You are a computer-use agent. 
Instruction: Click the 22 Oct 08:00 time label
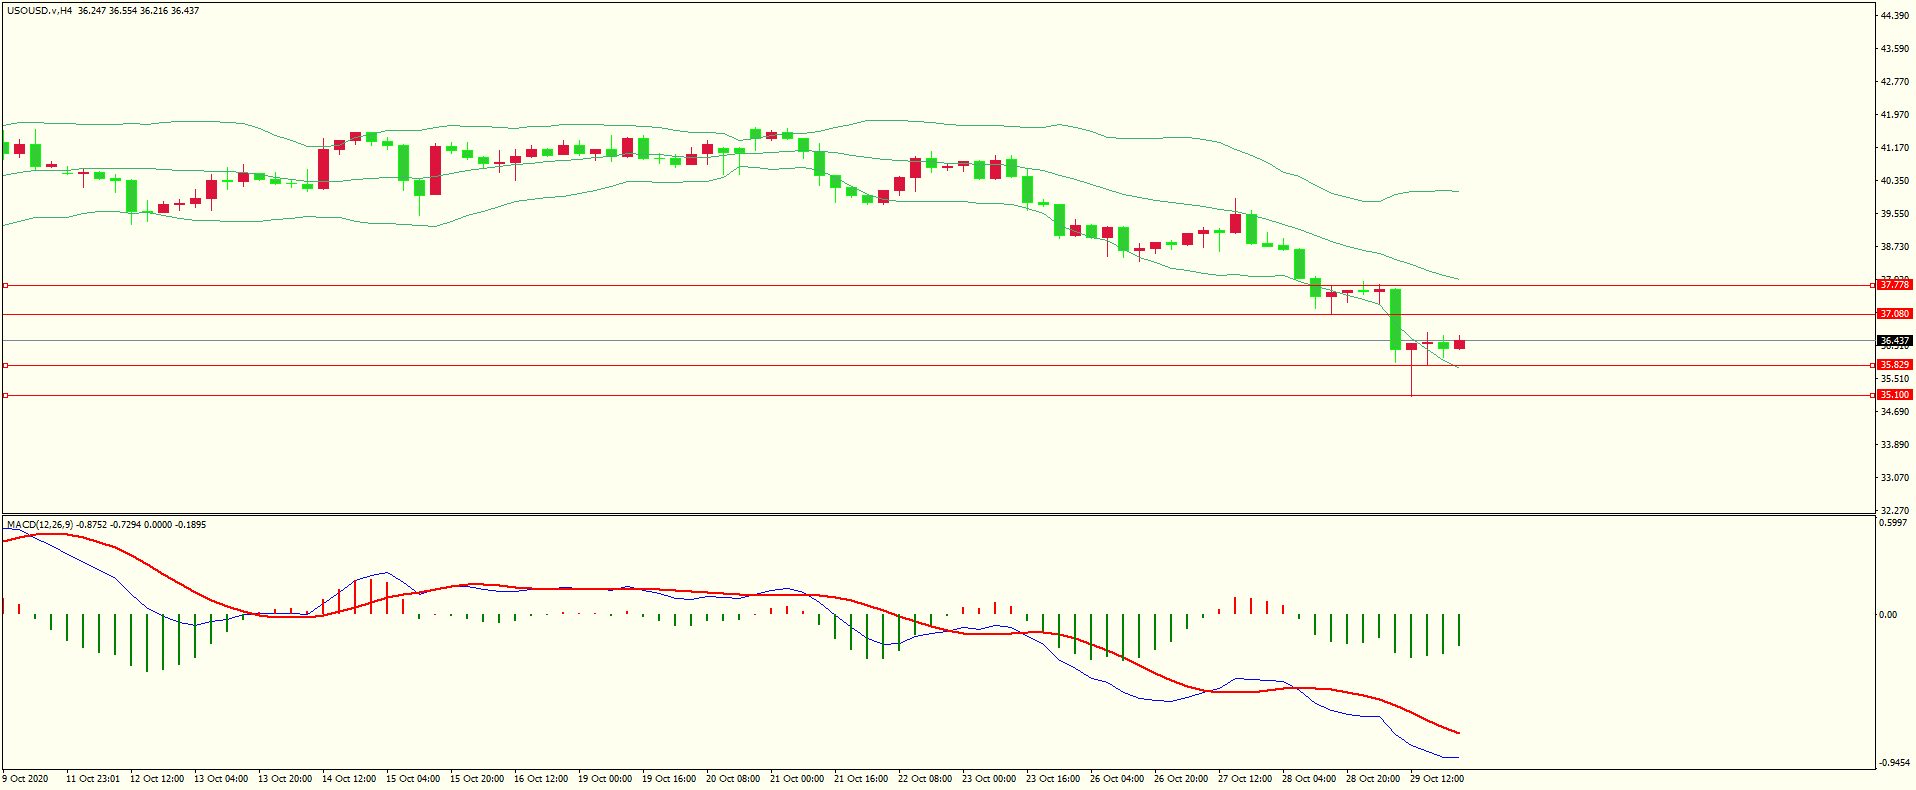tap(925, 779)
